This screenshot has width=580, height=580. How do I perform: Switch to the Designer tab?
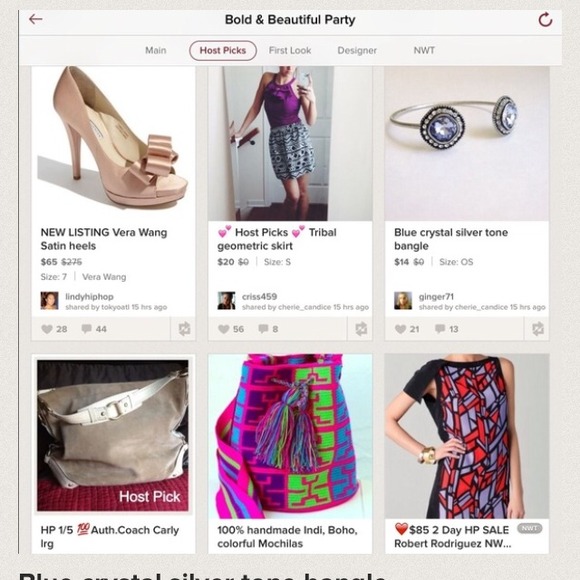pyautogui.click(x=357, y=50)
